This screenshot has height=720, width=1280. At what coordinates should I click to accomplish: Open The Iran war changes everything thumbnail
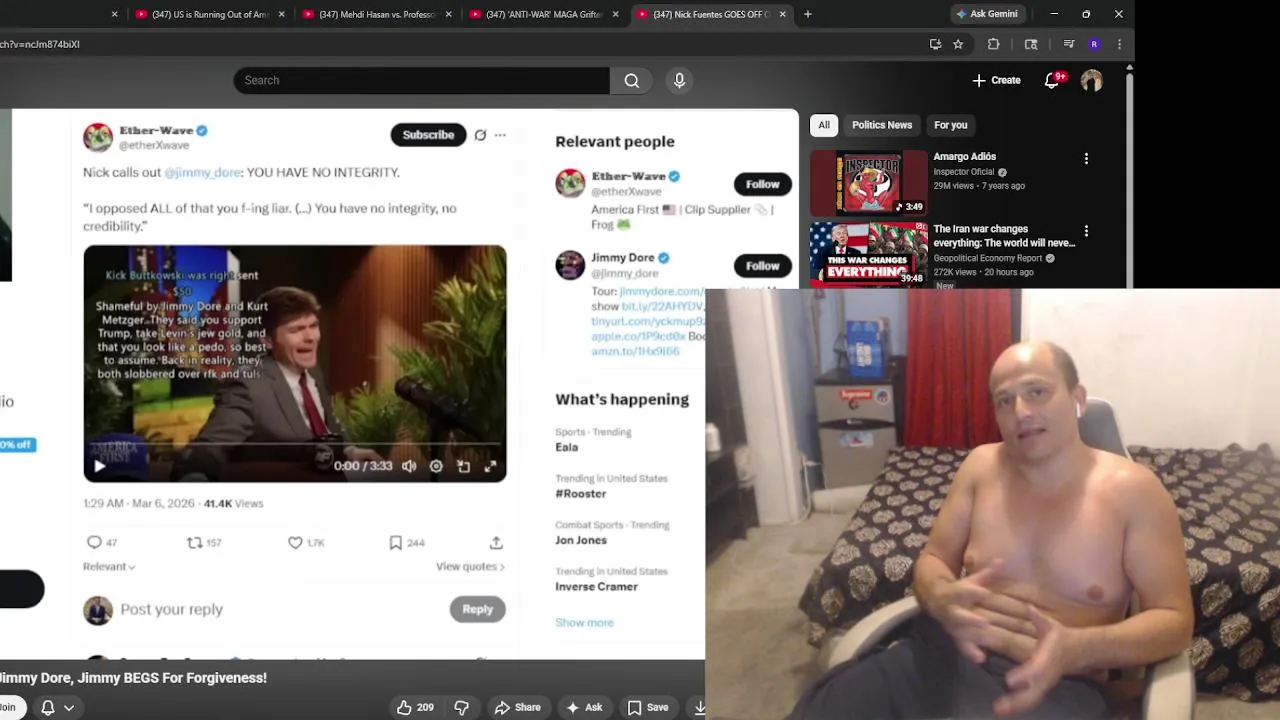pyautogui.click(x=869, y=253)
